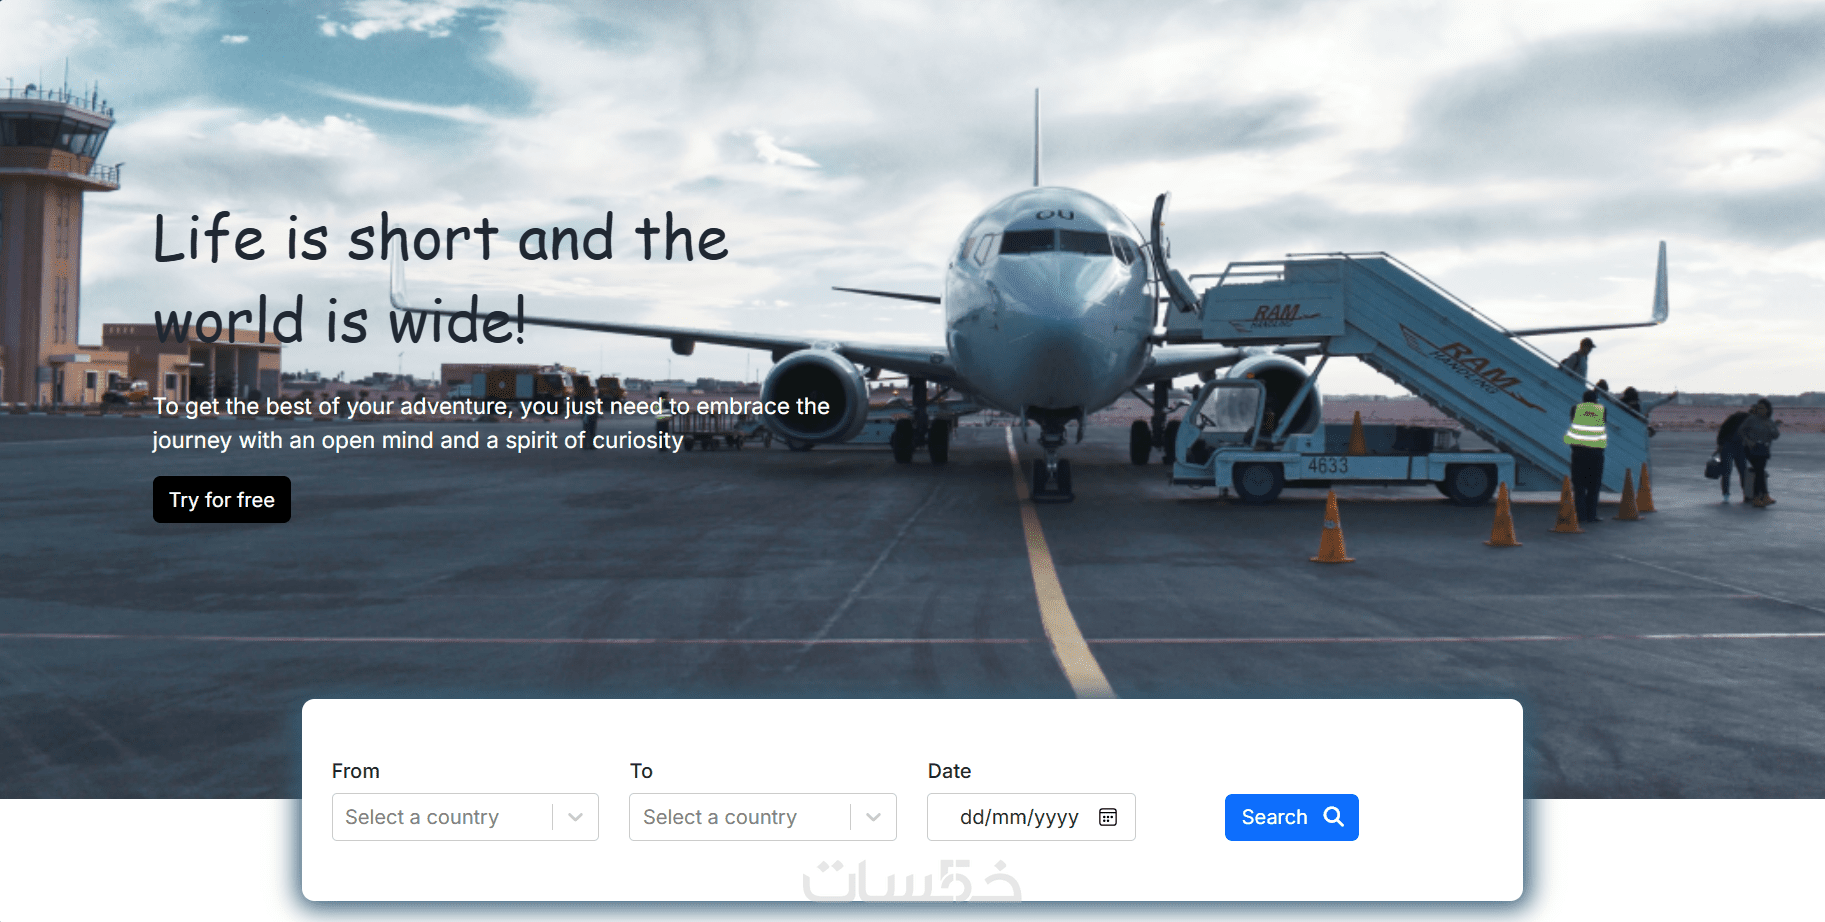Click the RAM boarding stairs in photo

(x=1420, y=360)
